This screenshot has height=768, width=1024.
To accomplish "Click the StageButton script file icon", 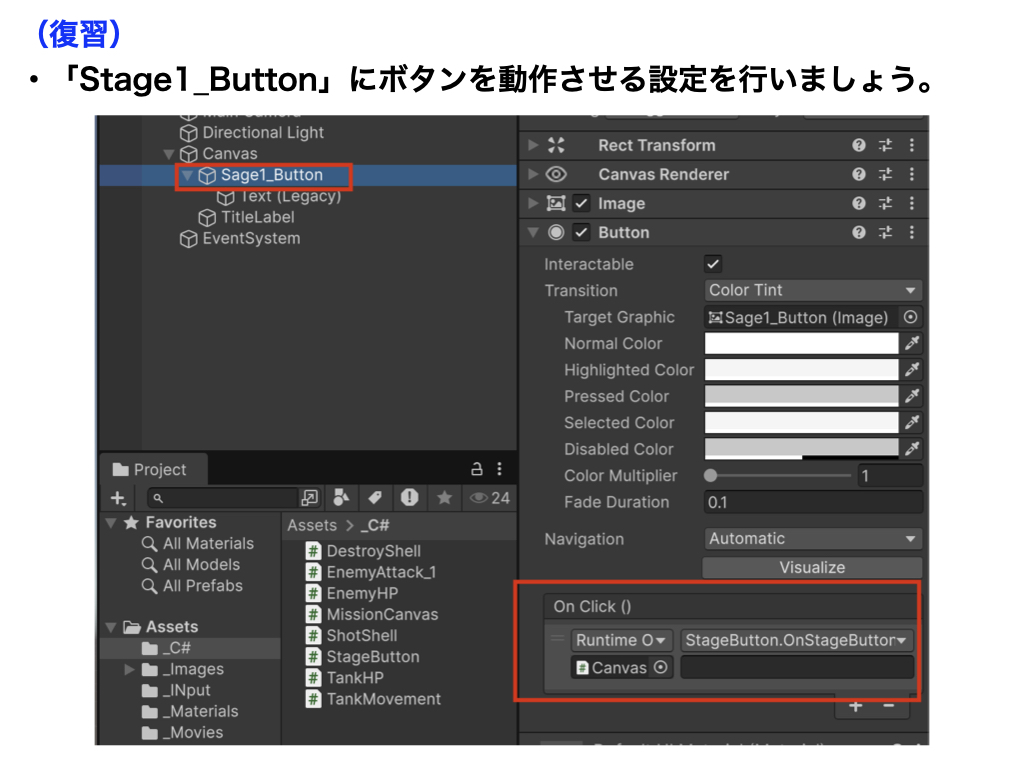I will [314, 657].
